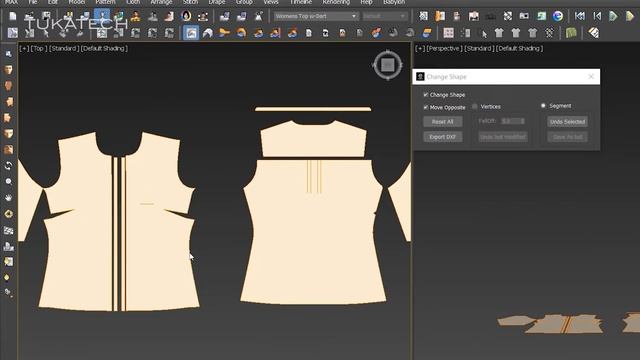Viewport: 640px width, 360px height.
Task: Open the Timeline menu
Action: click(x=300, y=2)
